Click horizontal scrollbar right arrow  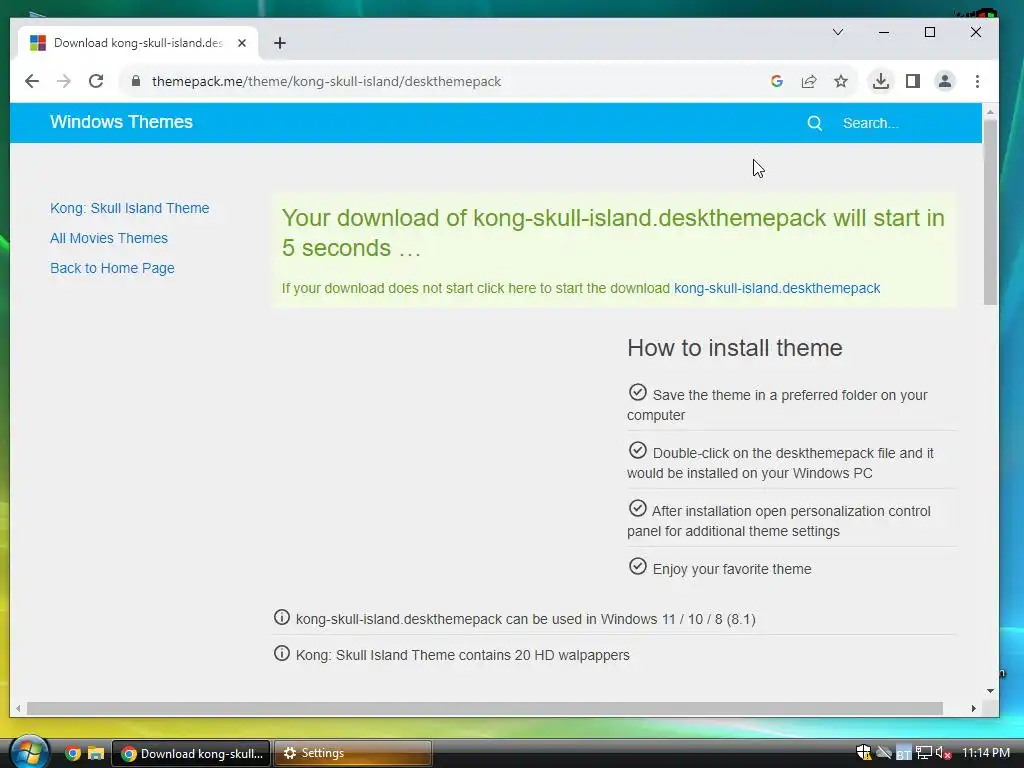pos(974,709)
